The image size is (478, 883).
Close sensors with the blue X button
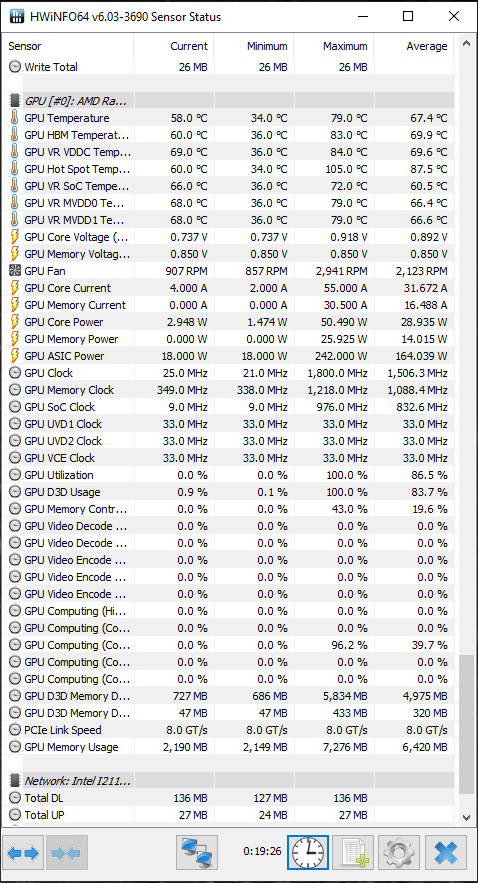(446, 853)
